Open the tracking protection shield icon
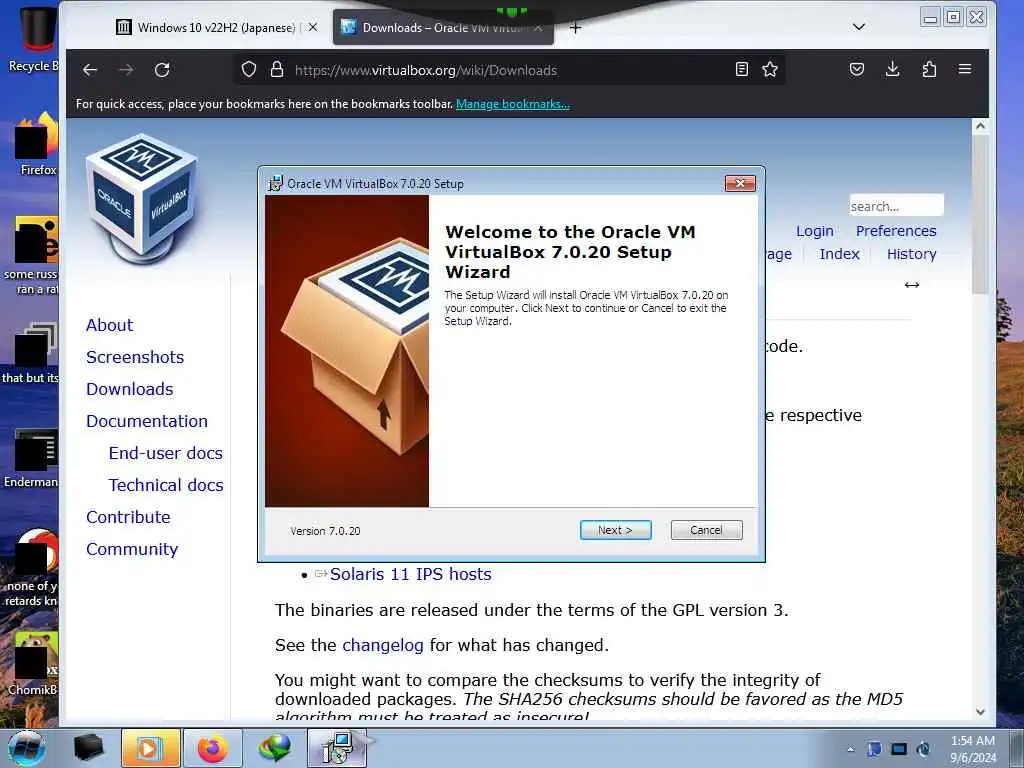Viewport: 1024px width, 768px height. 249,70
